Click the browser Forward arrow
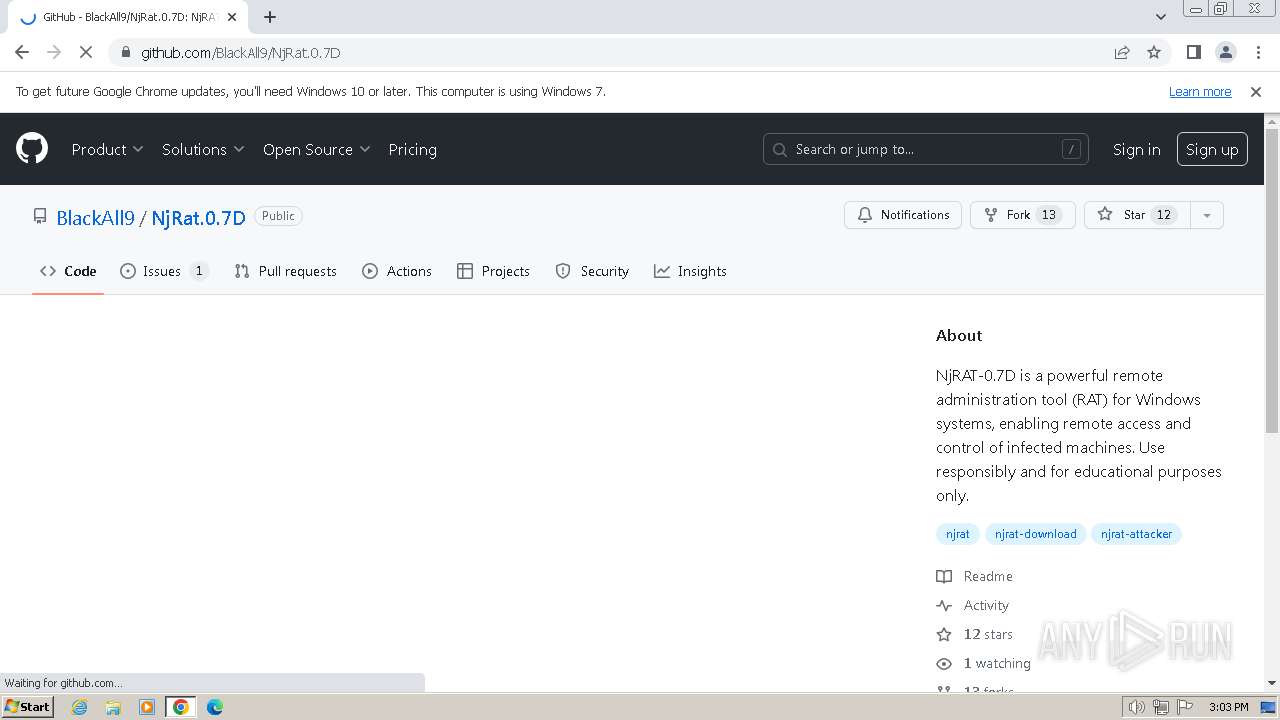Viewport: 1280px width, 720px height. point(54,52)
